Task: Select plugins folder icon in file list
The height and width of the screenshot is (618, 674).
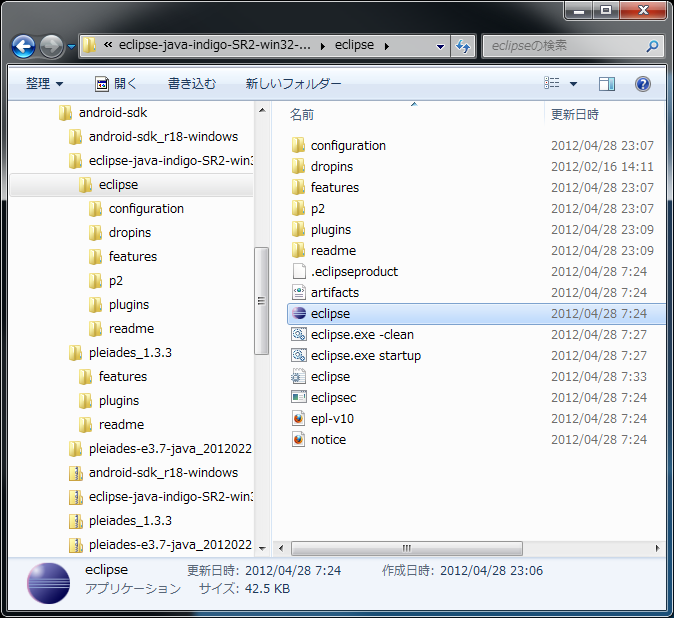Action: (x=299, y=230)
